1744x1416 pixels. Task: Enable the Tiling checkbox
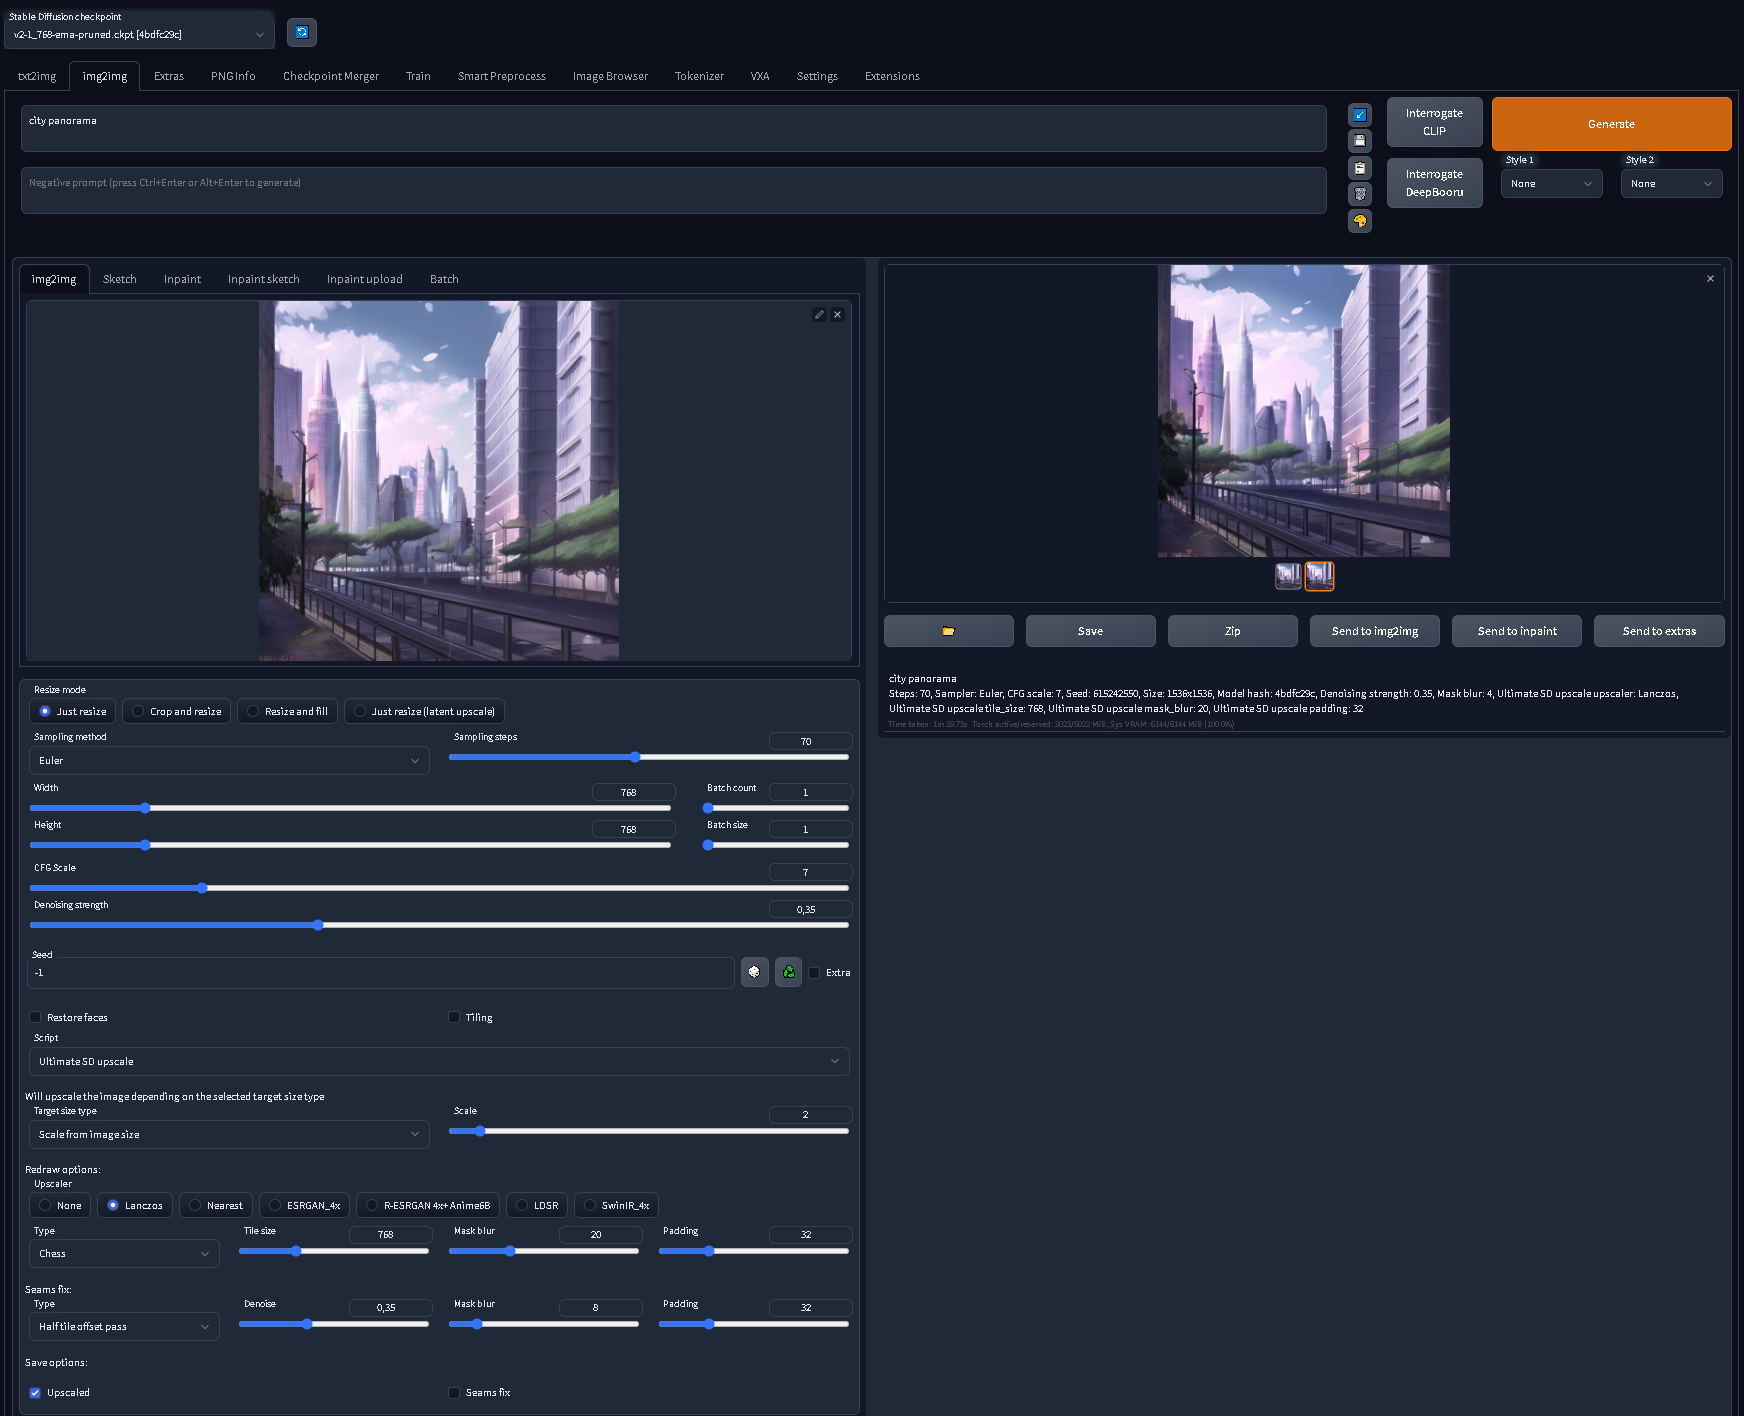tap(454, 1017)
